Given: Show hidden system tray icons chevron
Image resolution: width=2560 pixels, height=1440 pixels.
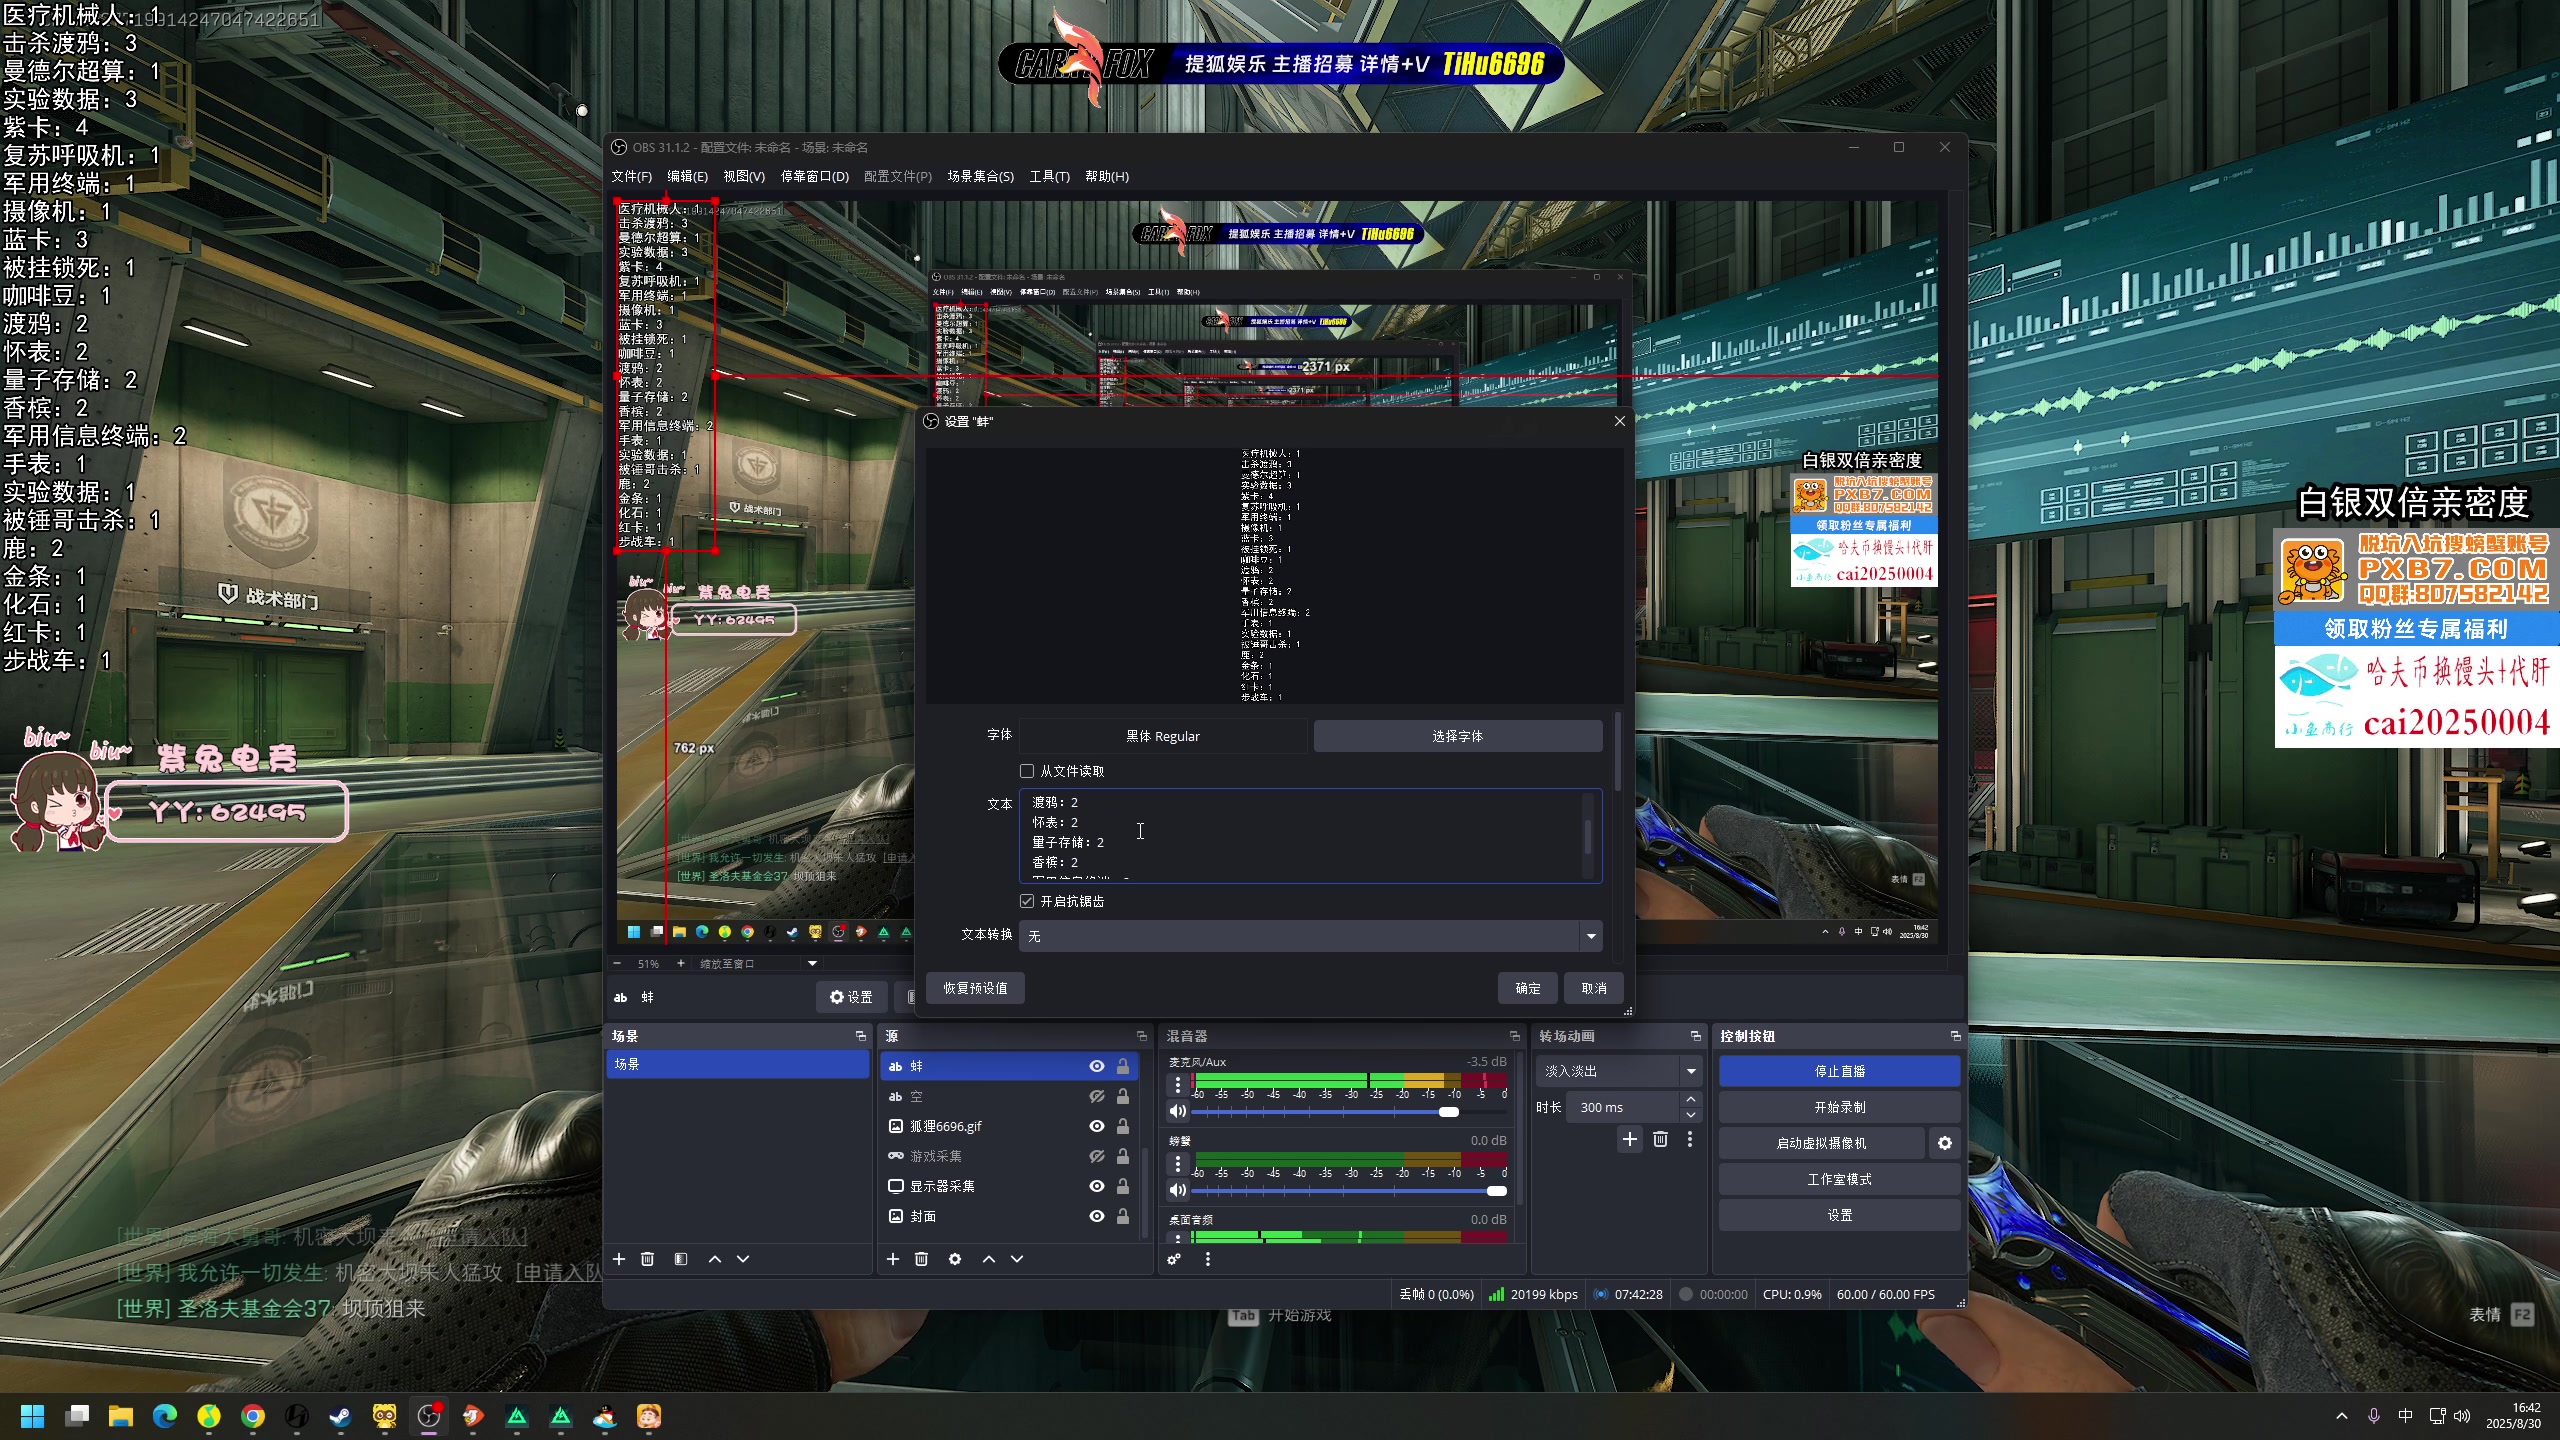Looking at the screenshot, I should (x=2341, y=1416).
